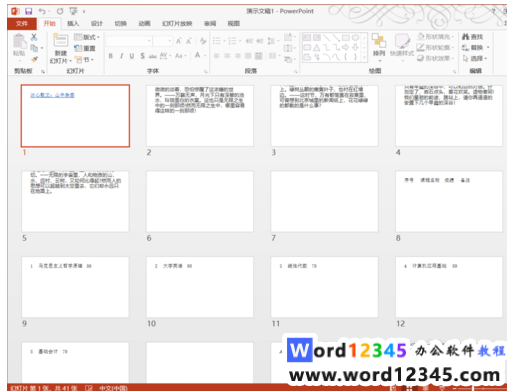Expand the shapes gallery More arrow

[364, 58]
